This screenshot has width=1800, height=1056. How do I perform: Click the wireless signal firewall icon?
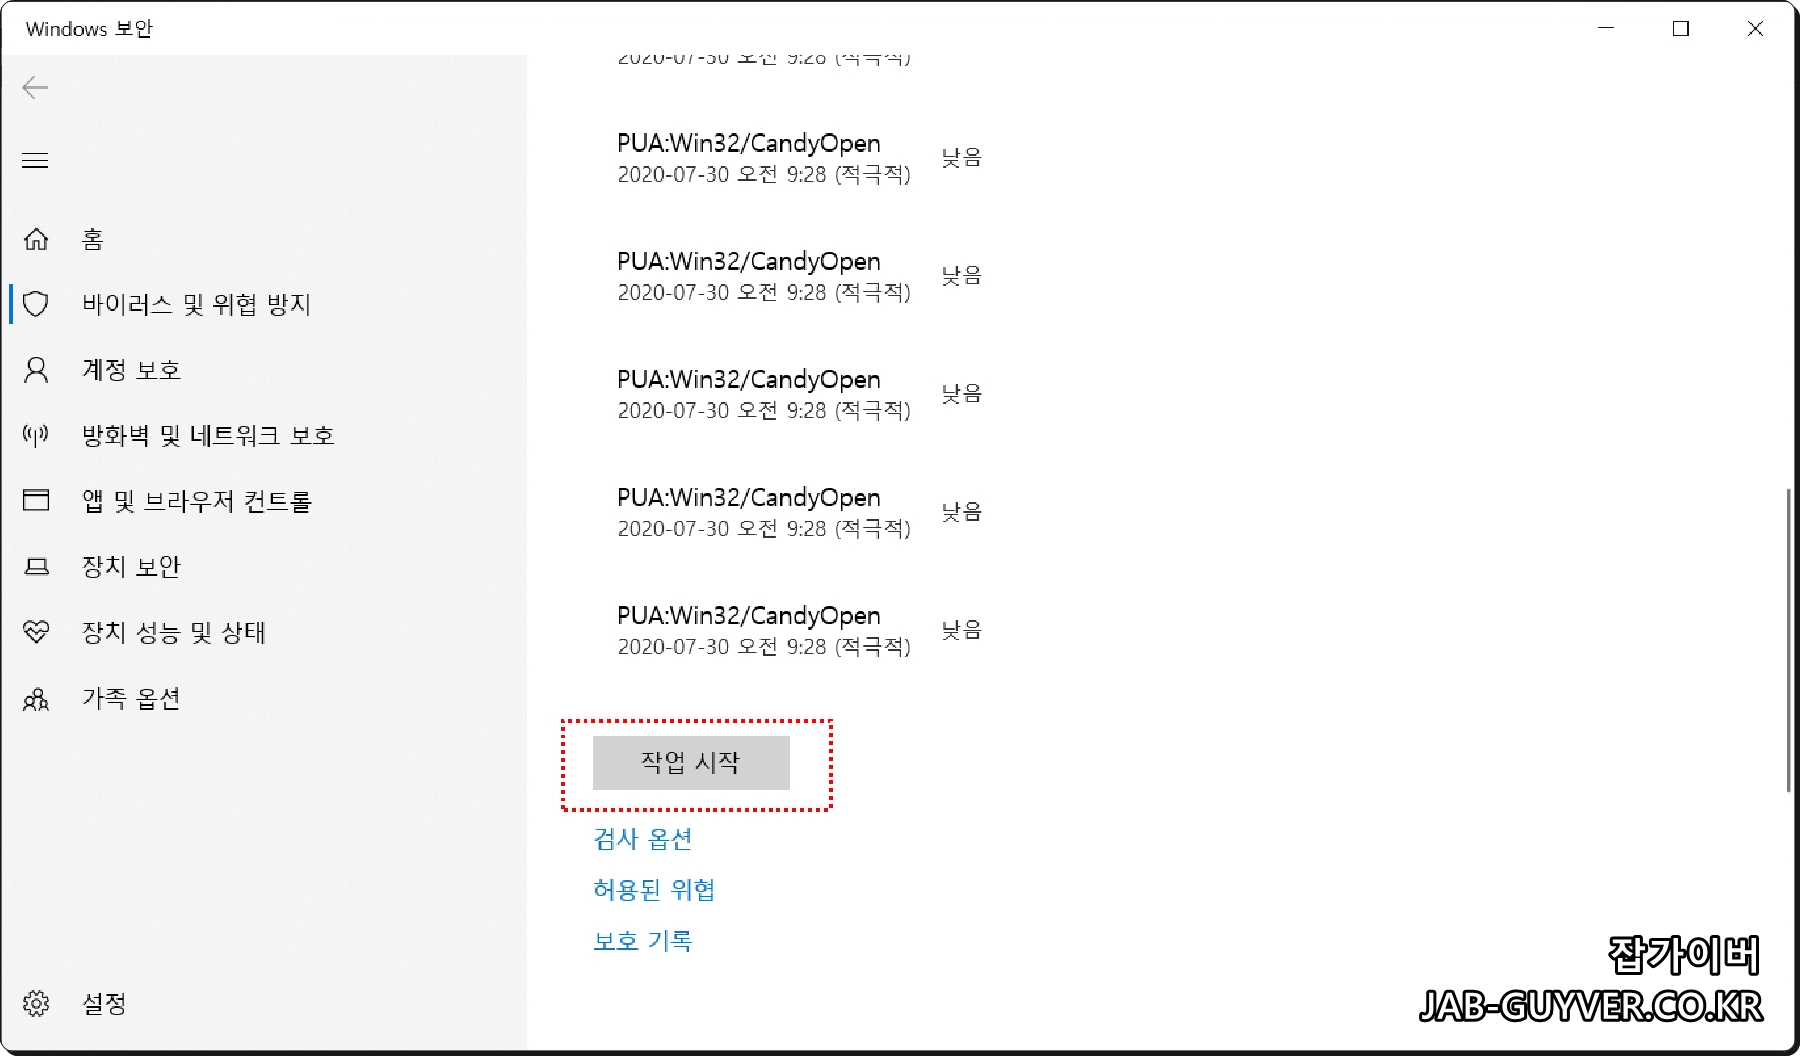[36, 435]
